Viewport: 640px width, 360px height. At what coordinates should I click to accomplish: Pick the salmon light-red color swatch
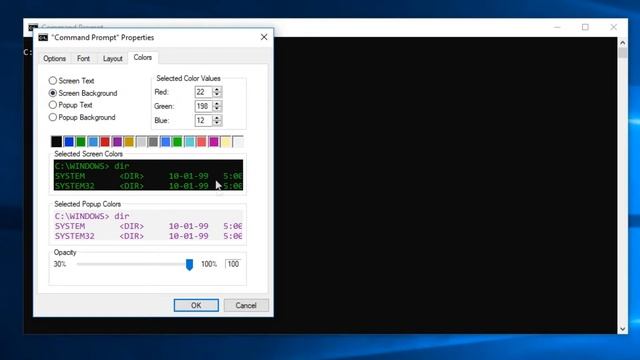(x=202, y=142)
